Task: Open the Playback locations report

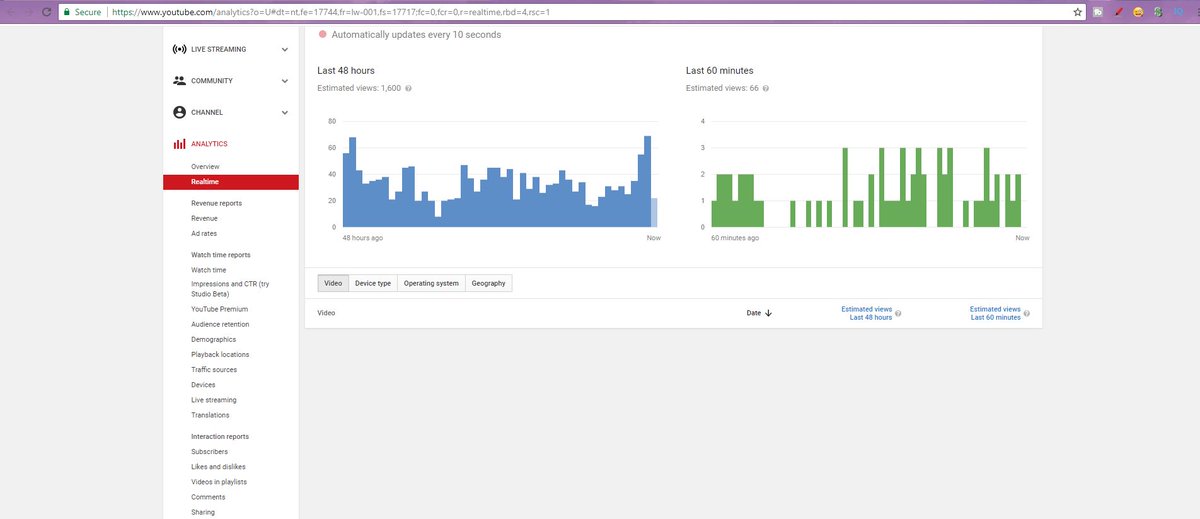Action: point(220,354)
